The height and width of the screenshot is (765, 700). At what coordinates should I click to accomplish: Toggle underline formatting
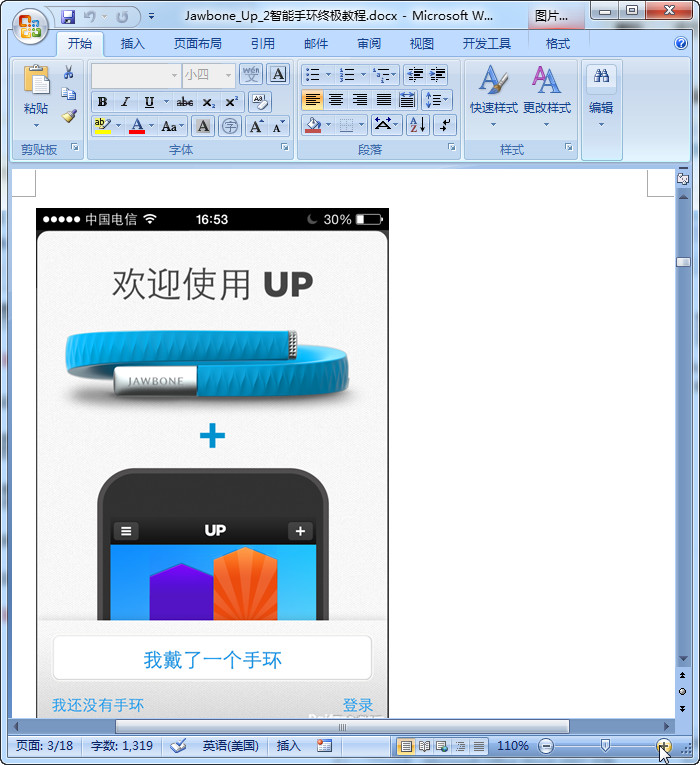click(x=149, y=102)
